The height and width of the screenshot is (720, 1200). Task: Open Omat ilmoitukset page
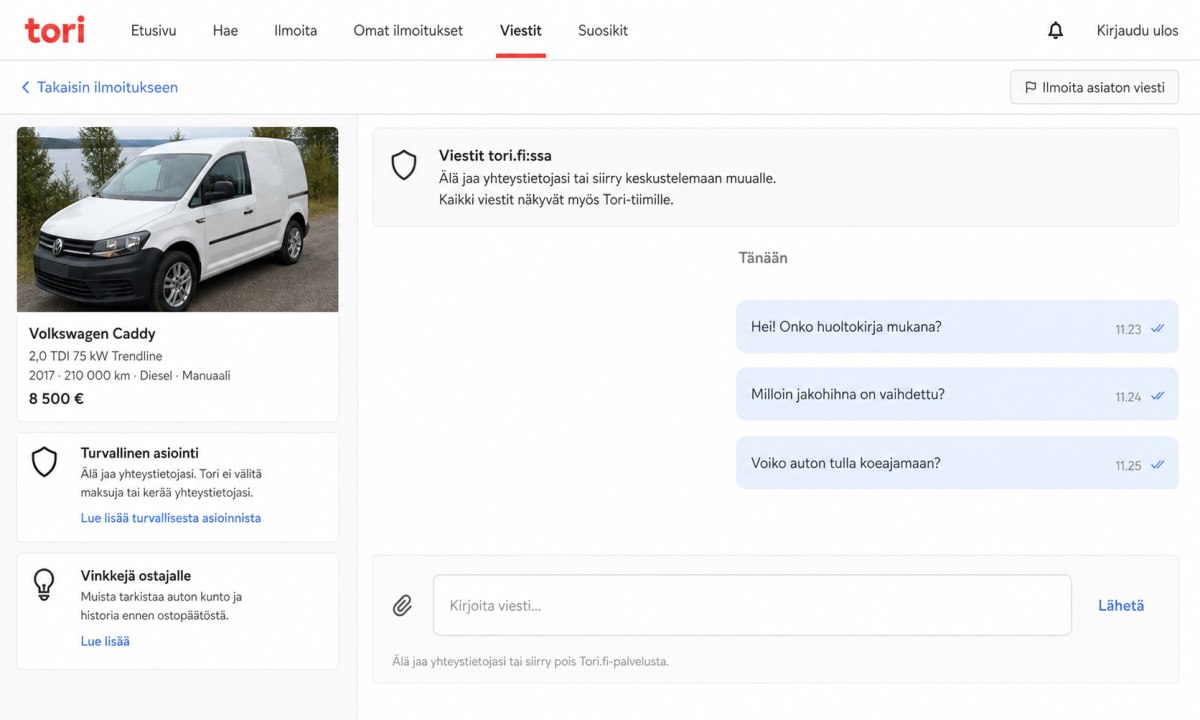[x=408, y=31]
